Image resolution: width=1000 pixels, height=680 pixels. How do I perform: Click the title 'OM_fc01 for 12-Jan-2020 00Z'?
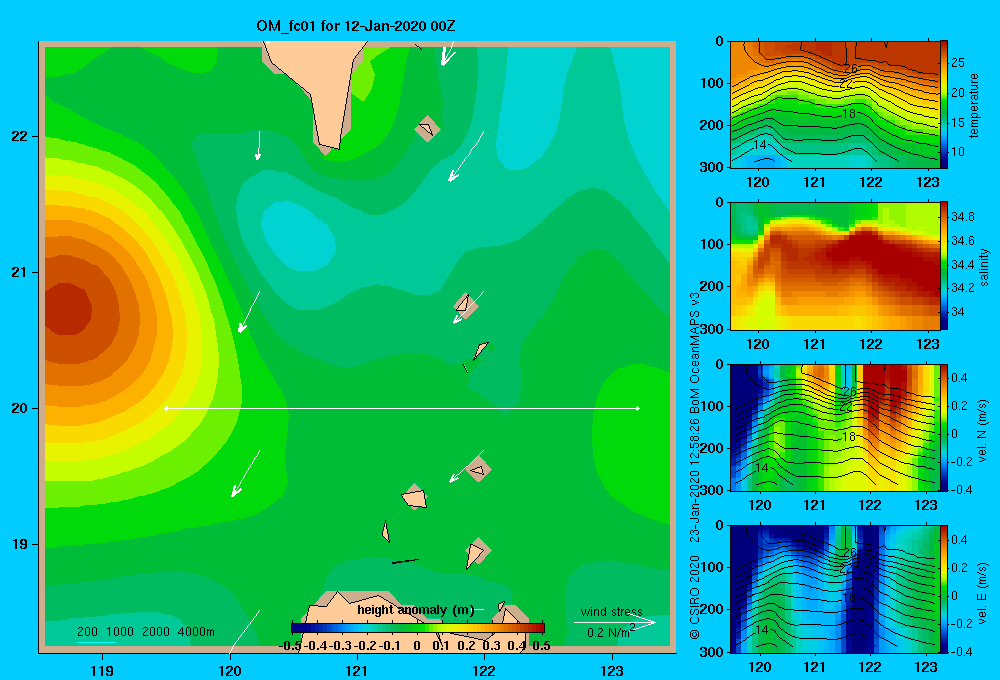[356, 26]
